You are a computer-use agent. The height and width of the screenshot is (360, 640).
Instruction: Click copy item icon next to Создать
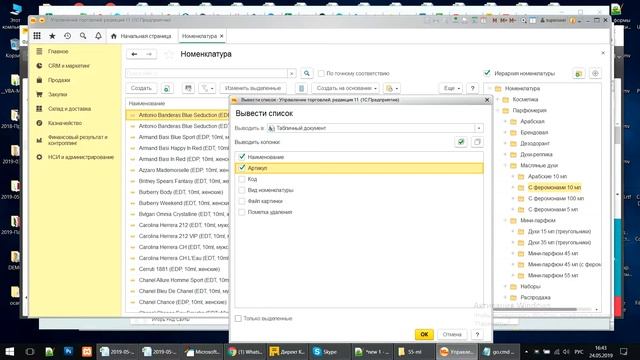coord(167,88)
